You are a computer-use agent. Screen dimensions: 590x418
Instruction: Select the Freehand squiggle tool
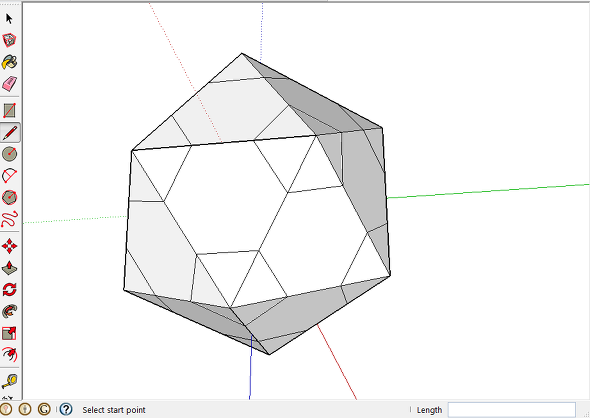coord(9,219)
